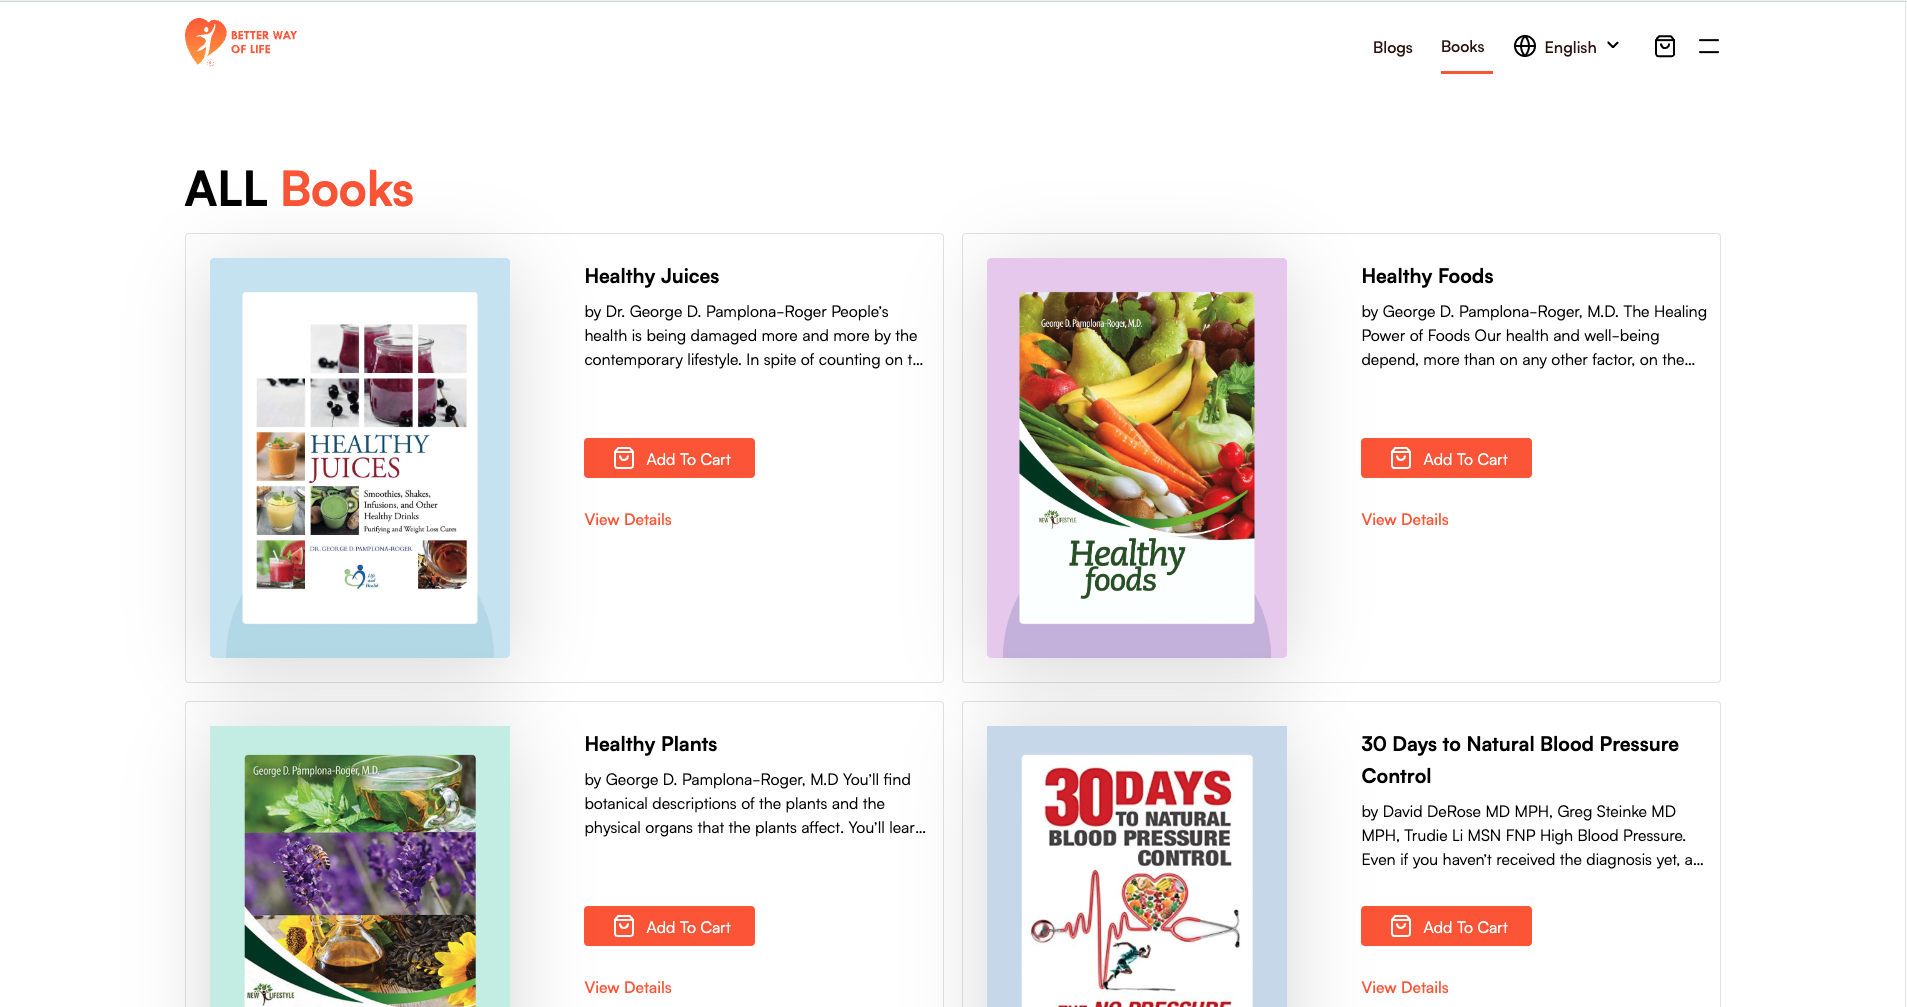
Task: Open the Healthy Foods book cover
Action: 1137,458
